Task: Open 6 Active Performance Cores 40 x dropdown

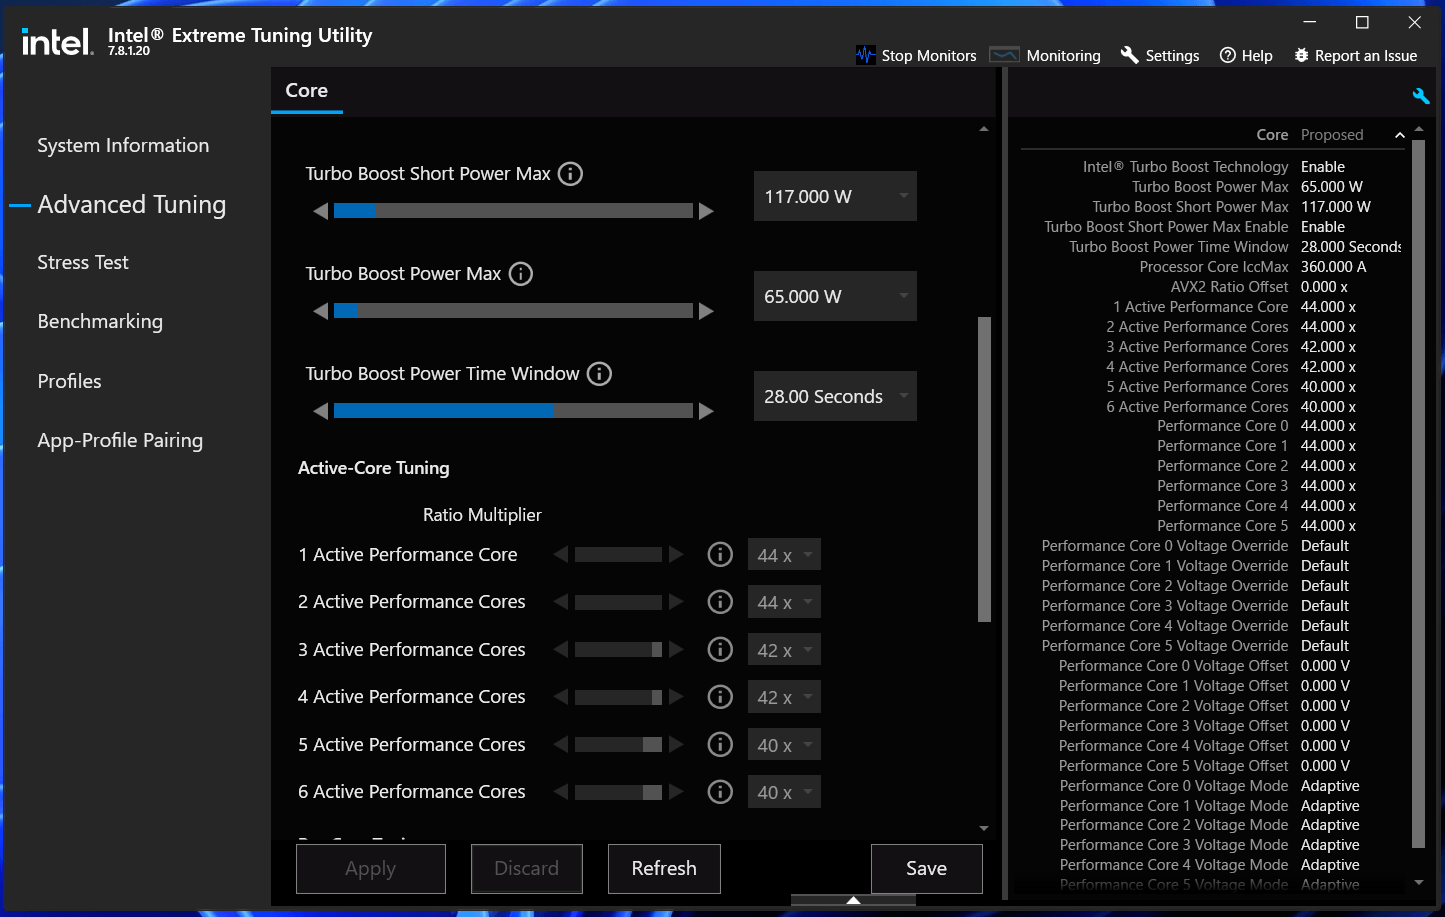Action: (x=784, y=792)
